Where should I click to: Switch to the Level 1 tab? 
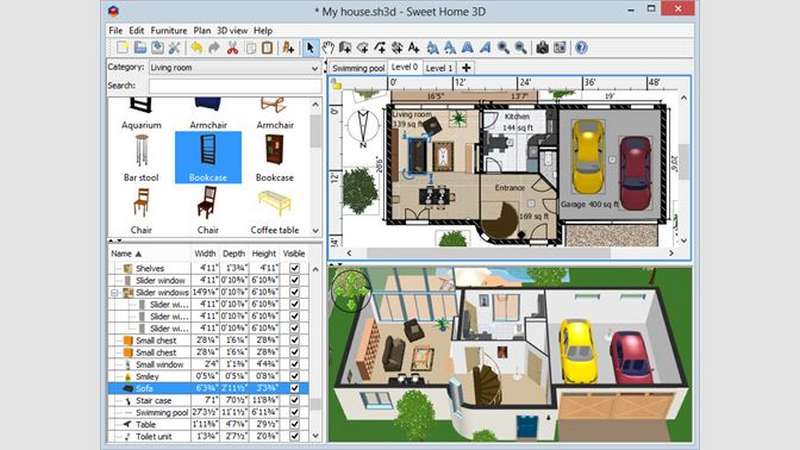[439, 68]
